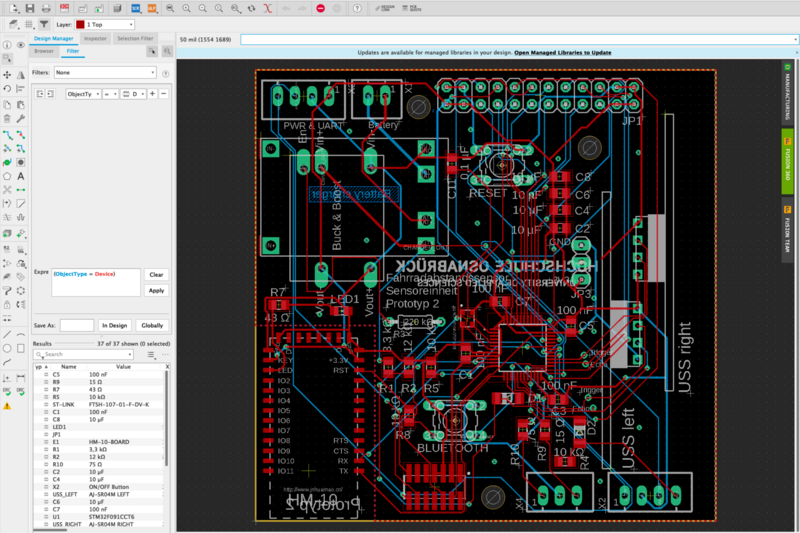The image size is (800, 533).
Task: Click the command line input field
Action: (x=518, y=39)
